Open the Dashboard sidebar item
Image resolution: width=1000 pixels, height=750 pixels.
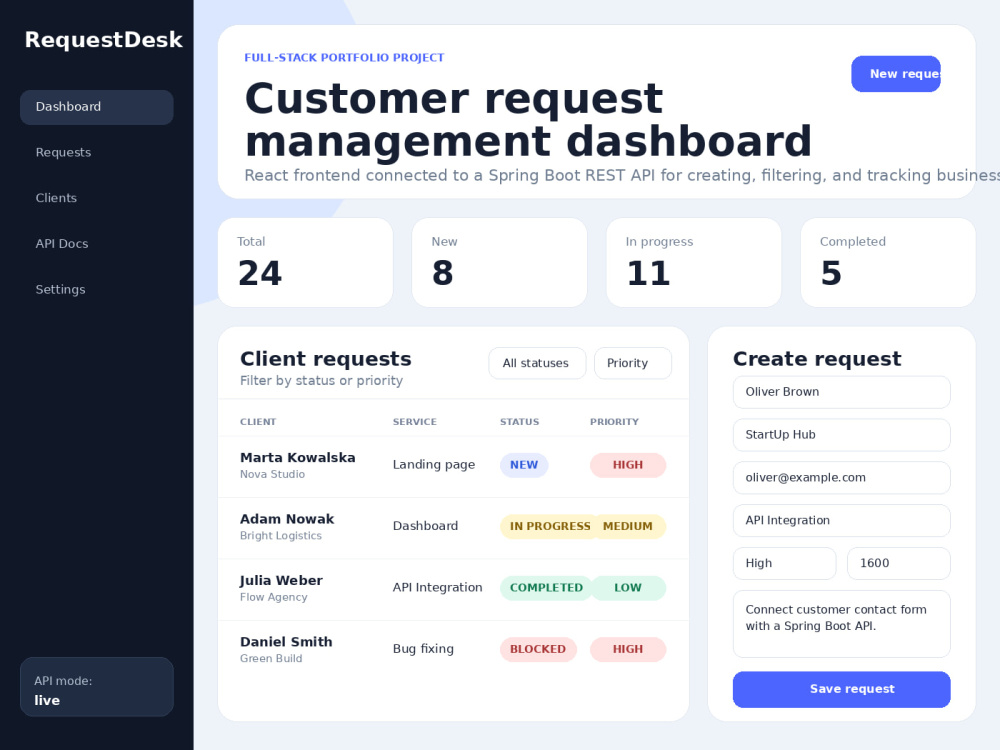(97, 107)
